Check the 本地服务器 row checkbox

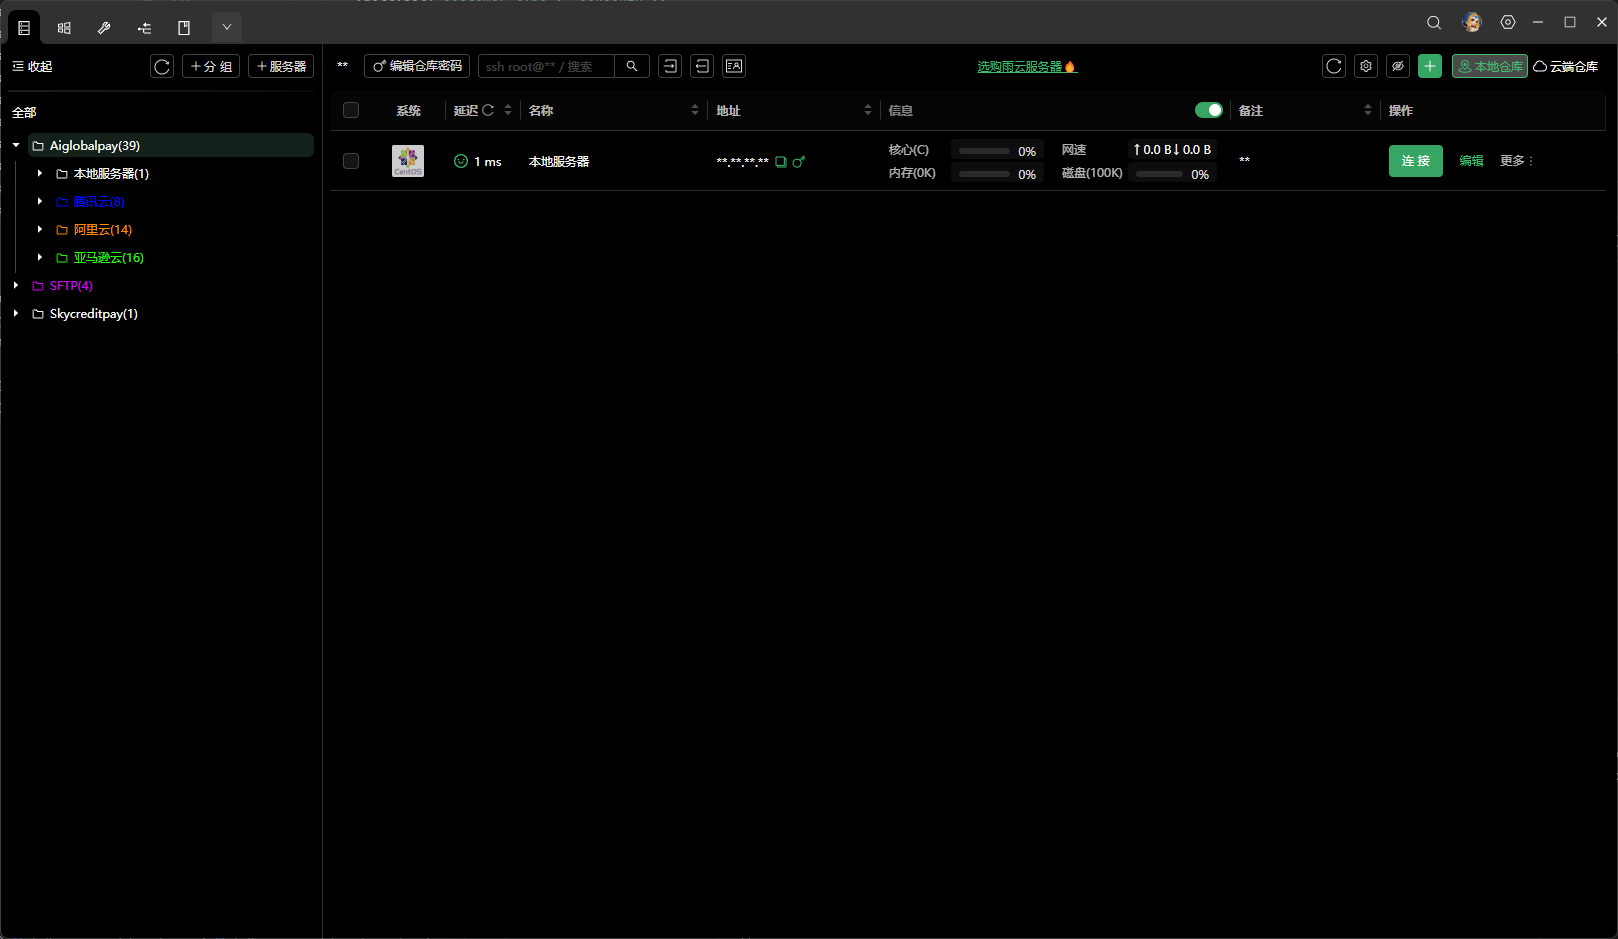[x=351, y=161]
